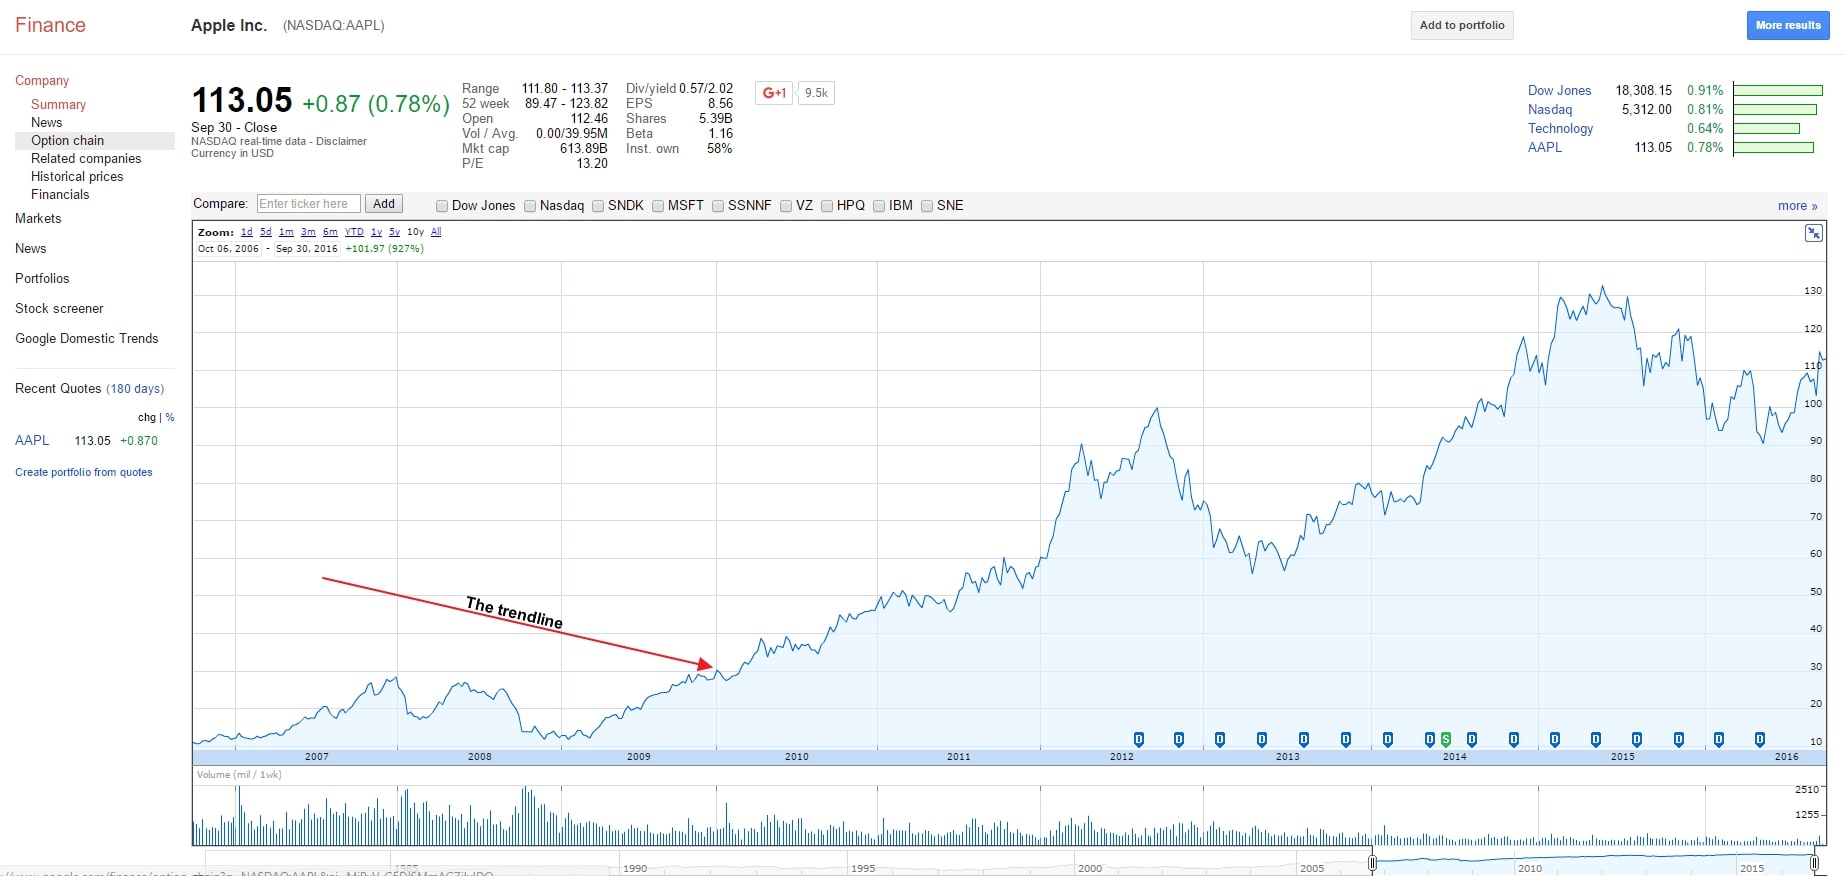Click the 9.5k share count bubble
Screen dimensions: 1845x876
pos(817,93)
